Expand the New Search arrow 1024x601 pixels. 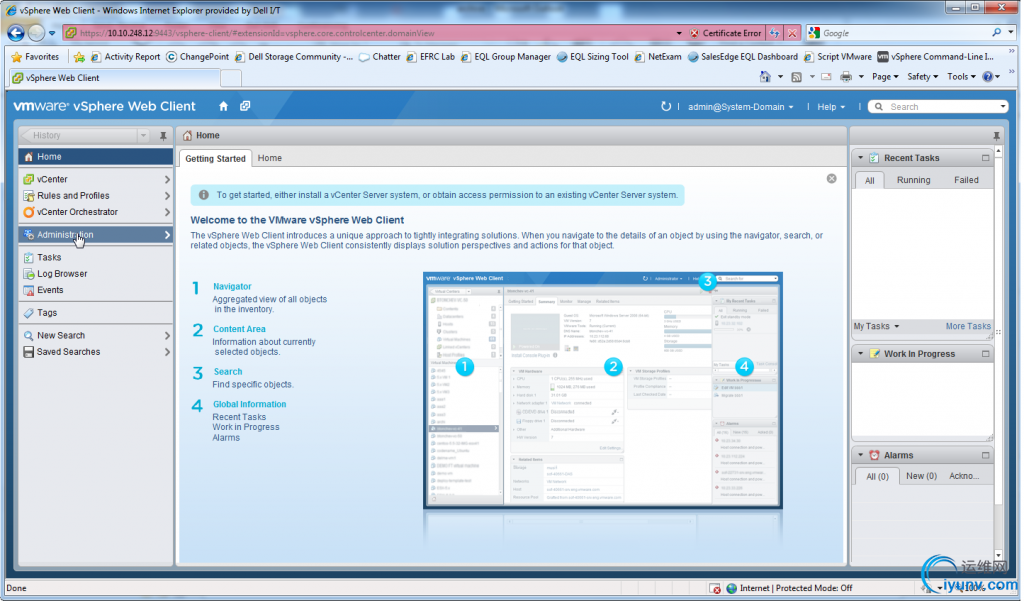tap(167, 335)
